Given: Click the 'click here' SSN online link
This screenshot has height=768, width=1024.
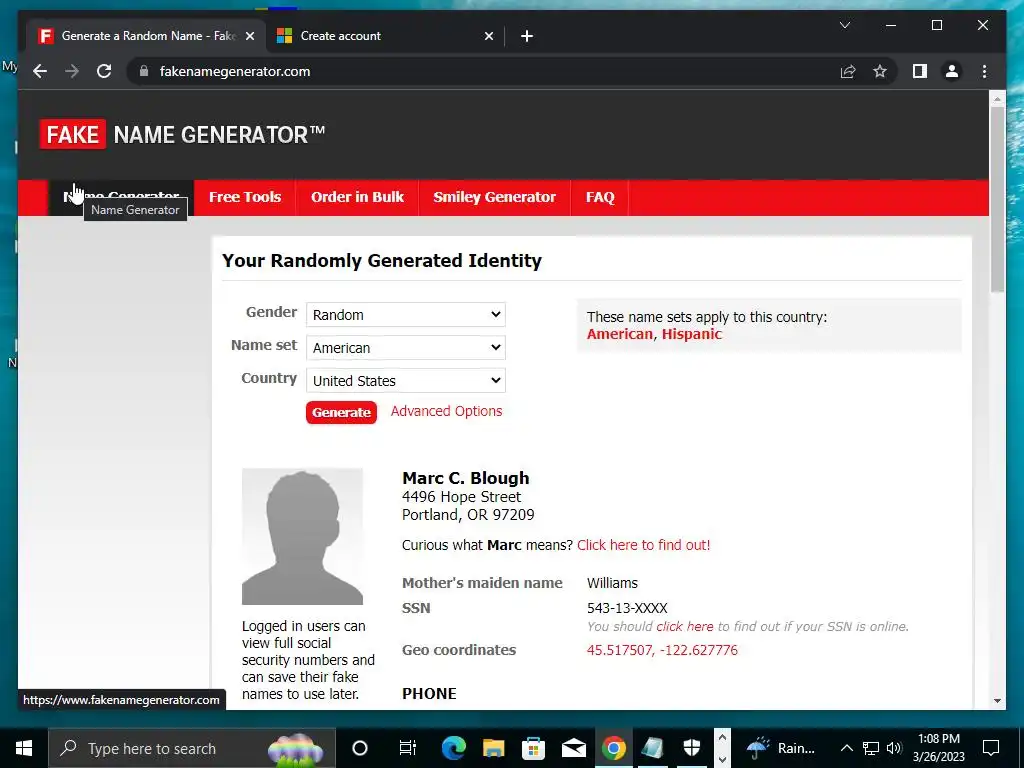Looking at the screenshot, I should [684, 627].
